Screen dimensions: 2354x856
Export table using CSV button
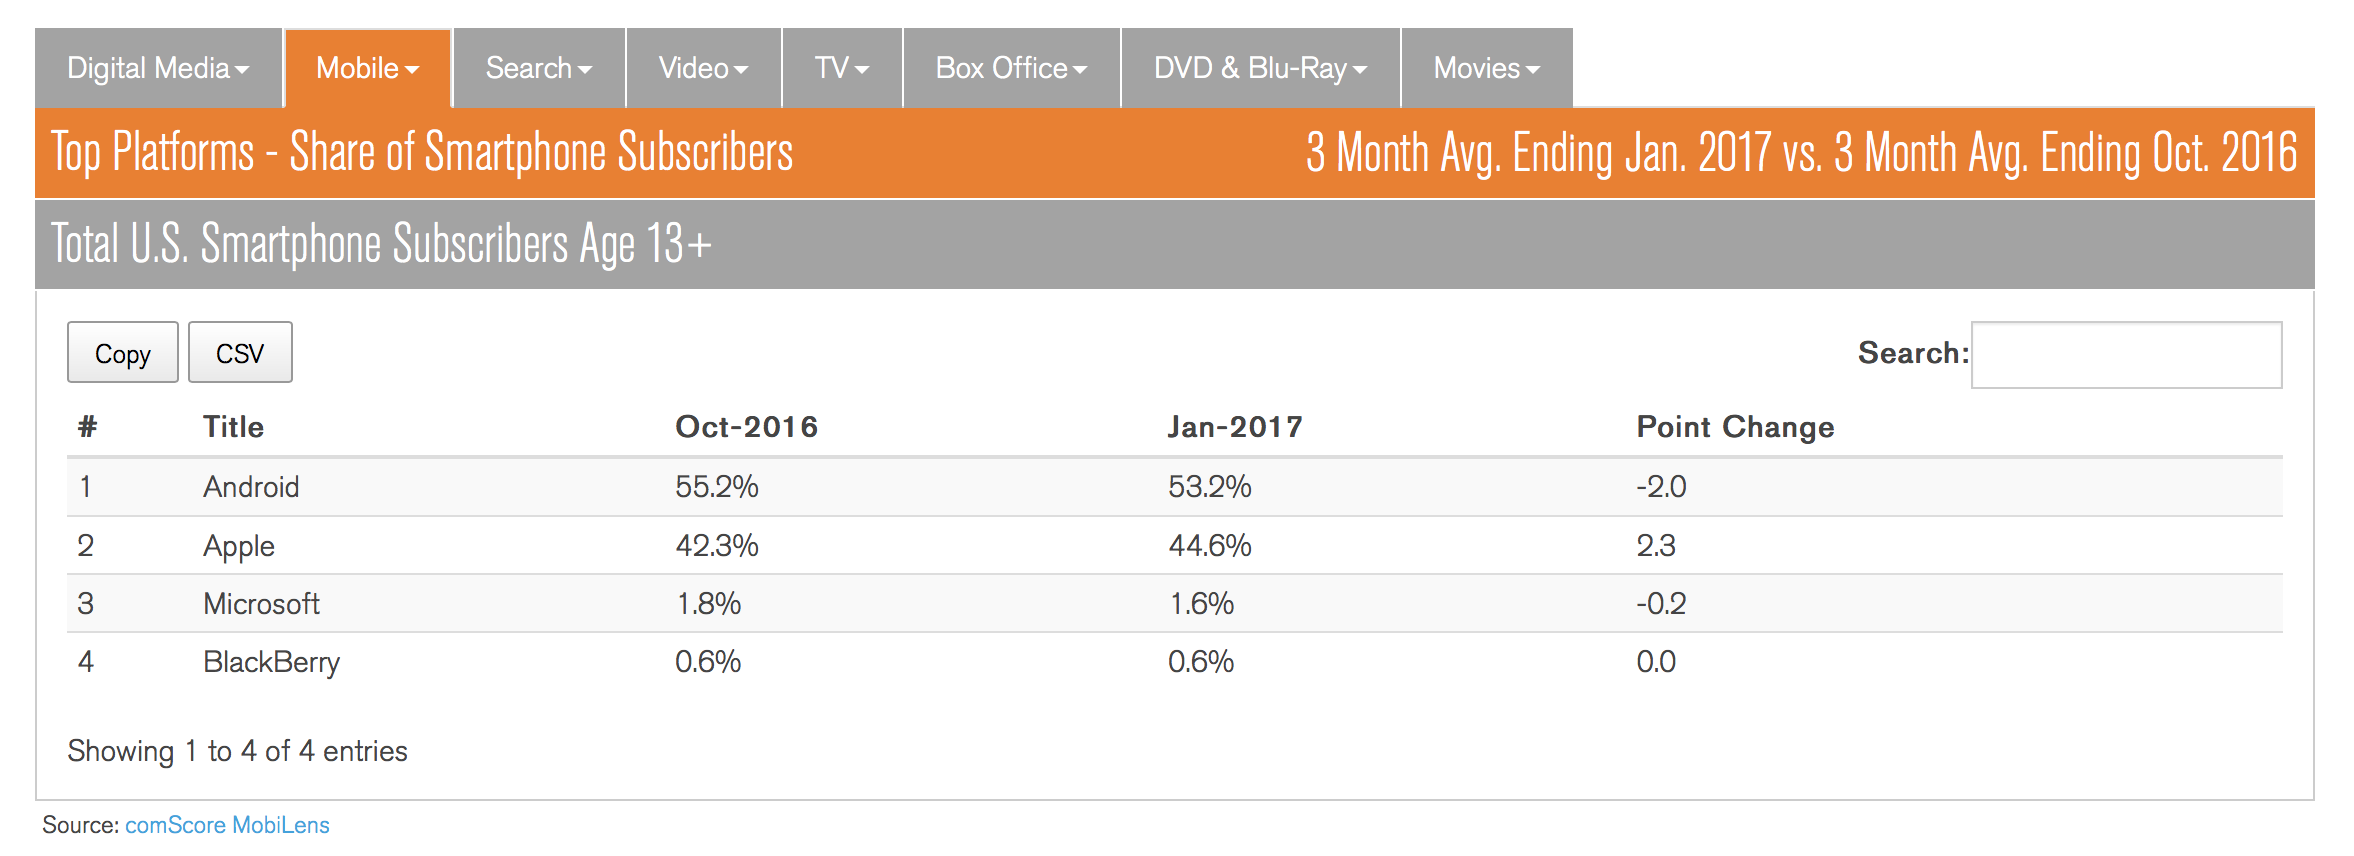point(240,353)
